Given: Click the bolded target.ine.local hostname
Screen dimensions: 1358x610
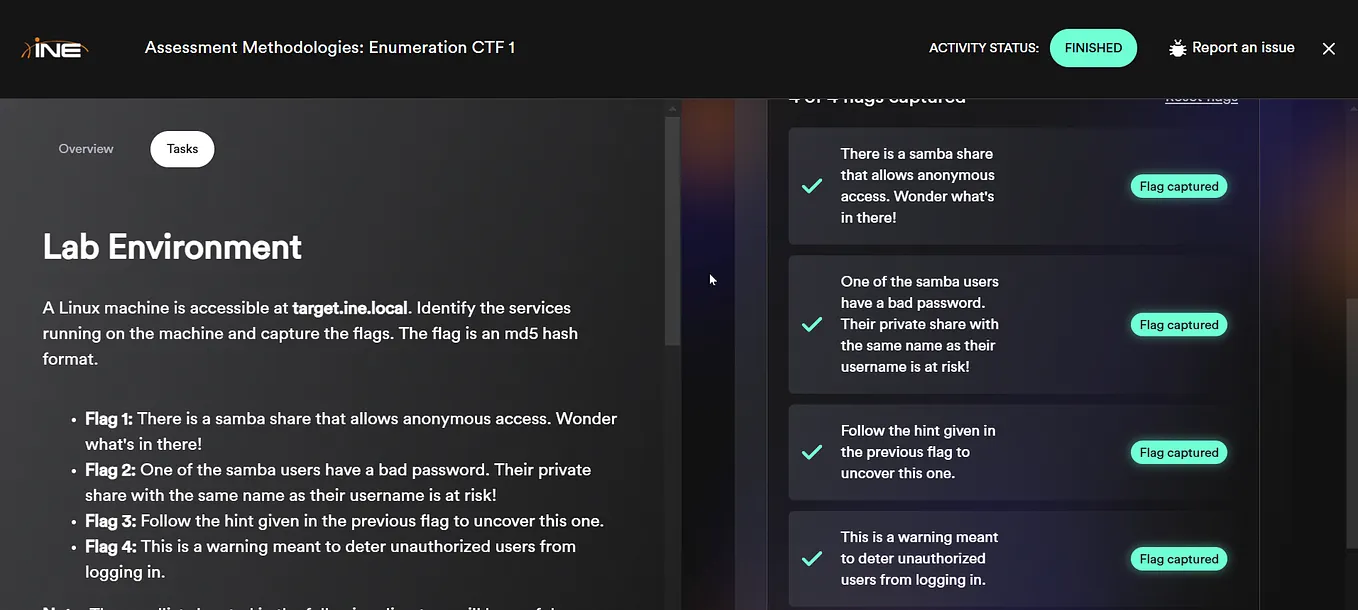Looking at the screenshot, I should pyautogui.click(x=349, y=308).
